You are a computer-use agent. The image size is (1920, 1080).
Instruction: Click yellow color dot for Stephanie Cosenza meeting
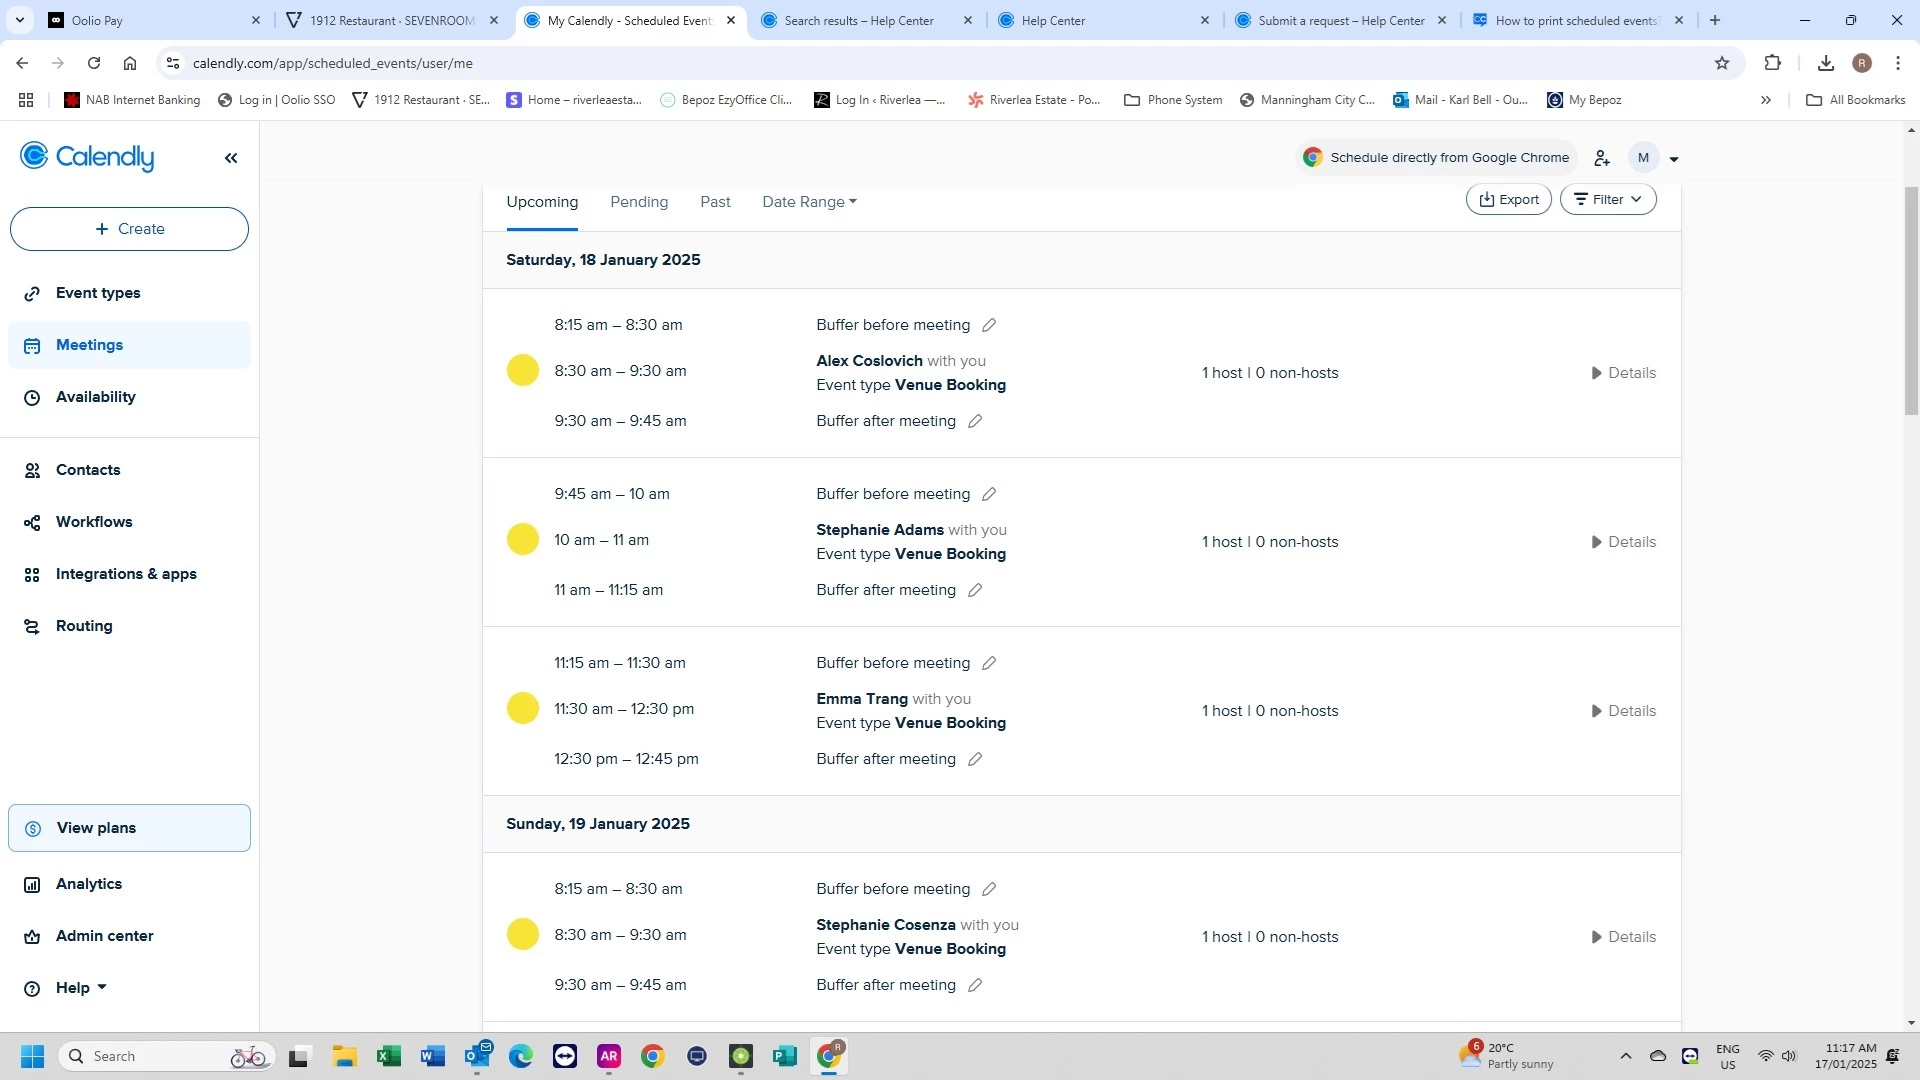pyautogui.click(x=522, y=935)
